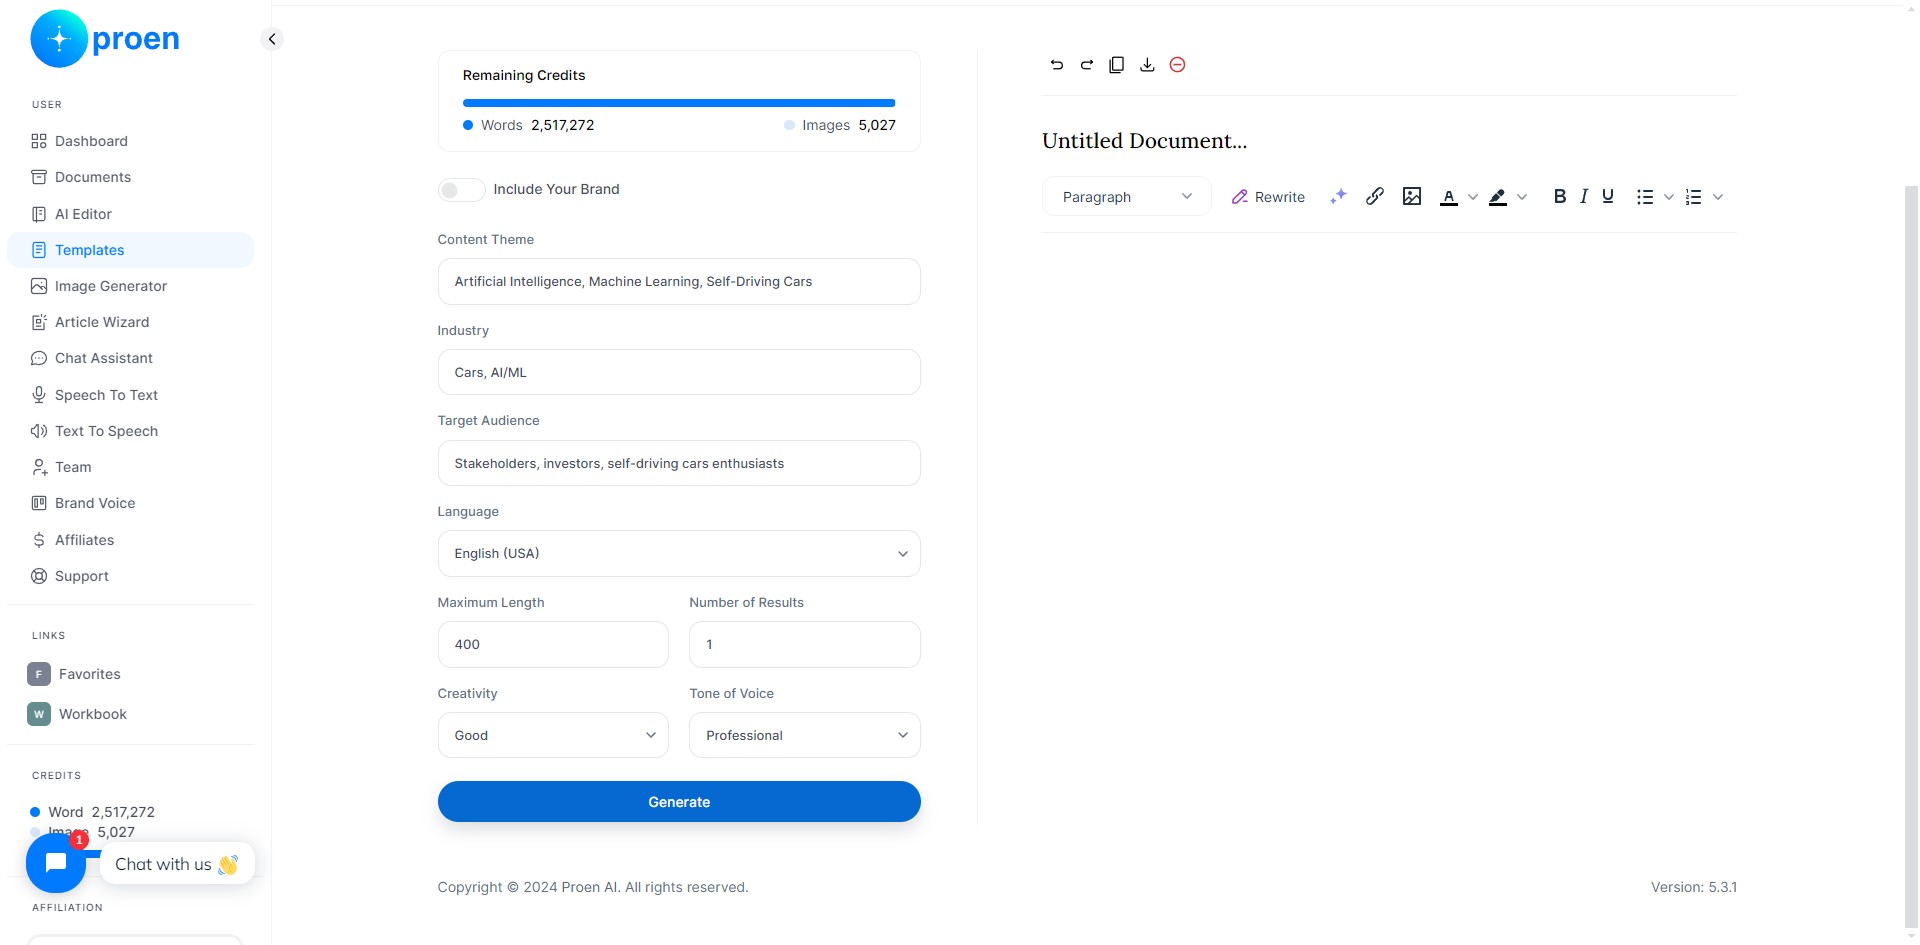Open the Paragraph style dropdown
Viewport: 1920px width, 945px height.
1127,197
